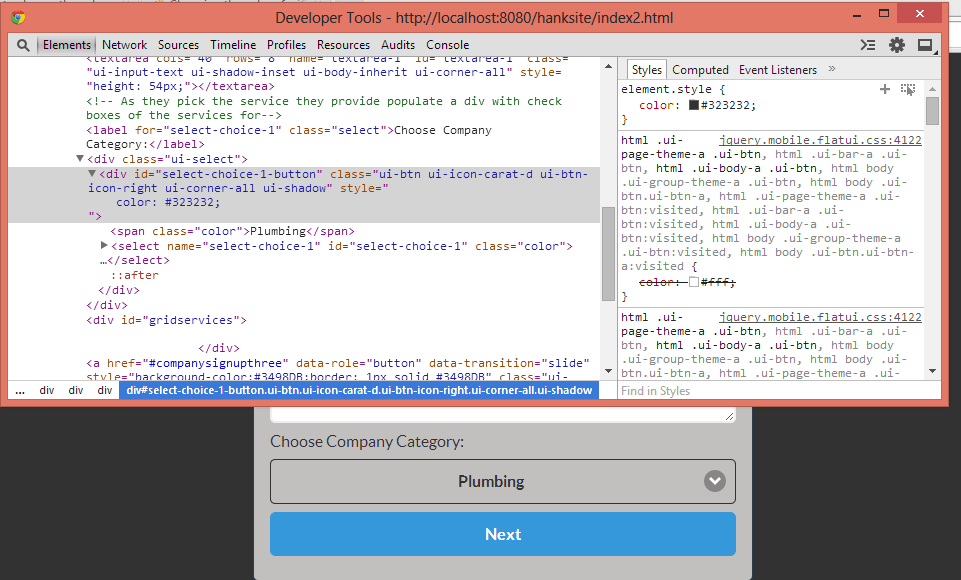Expand the select element node
This screenshot has height=580, width=961.
click(105, 245)
